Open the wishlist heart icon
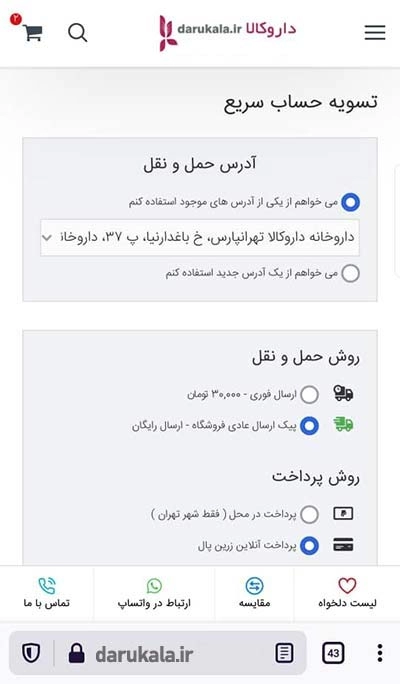The width and height of the screenshot is (400, 684). [x=347, y=585]
